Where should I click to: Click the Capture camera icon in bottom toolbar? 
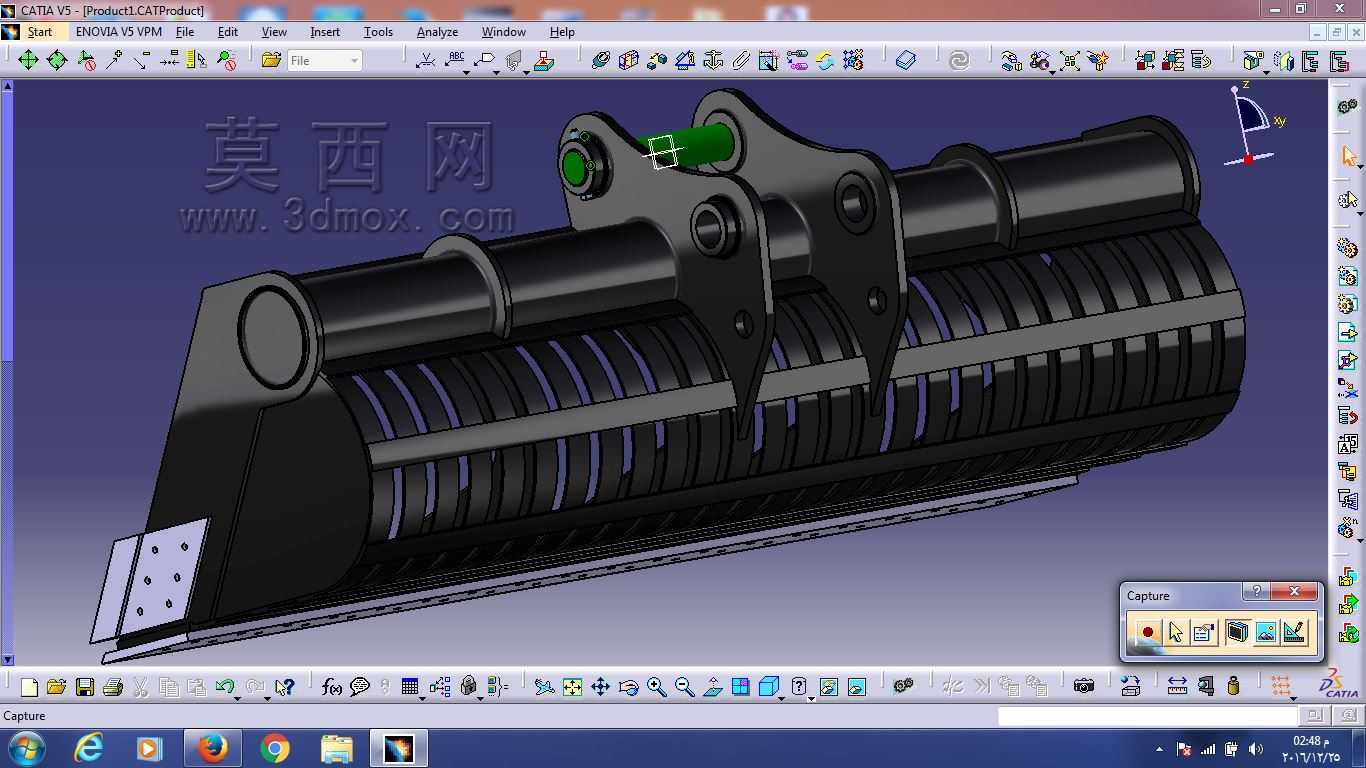point(1083,687)
